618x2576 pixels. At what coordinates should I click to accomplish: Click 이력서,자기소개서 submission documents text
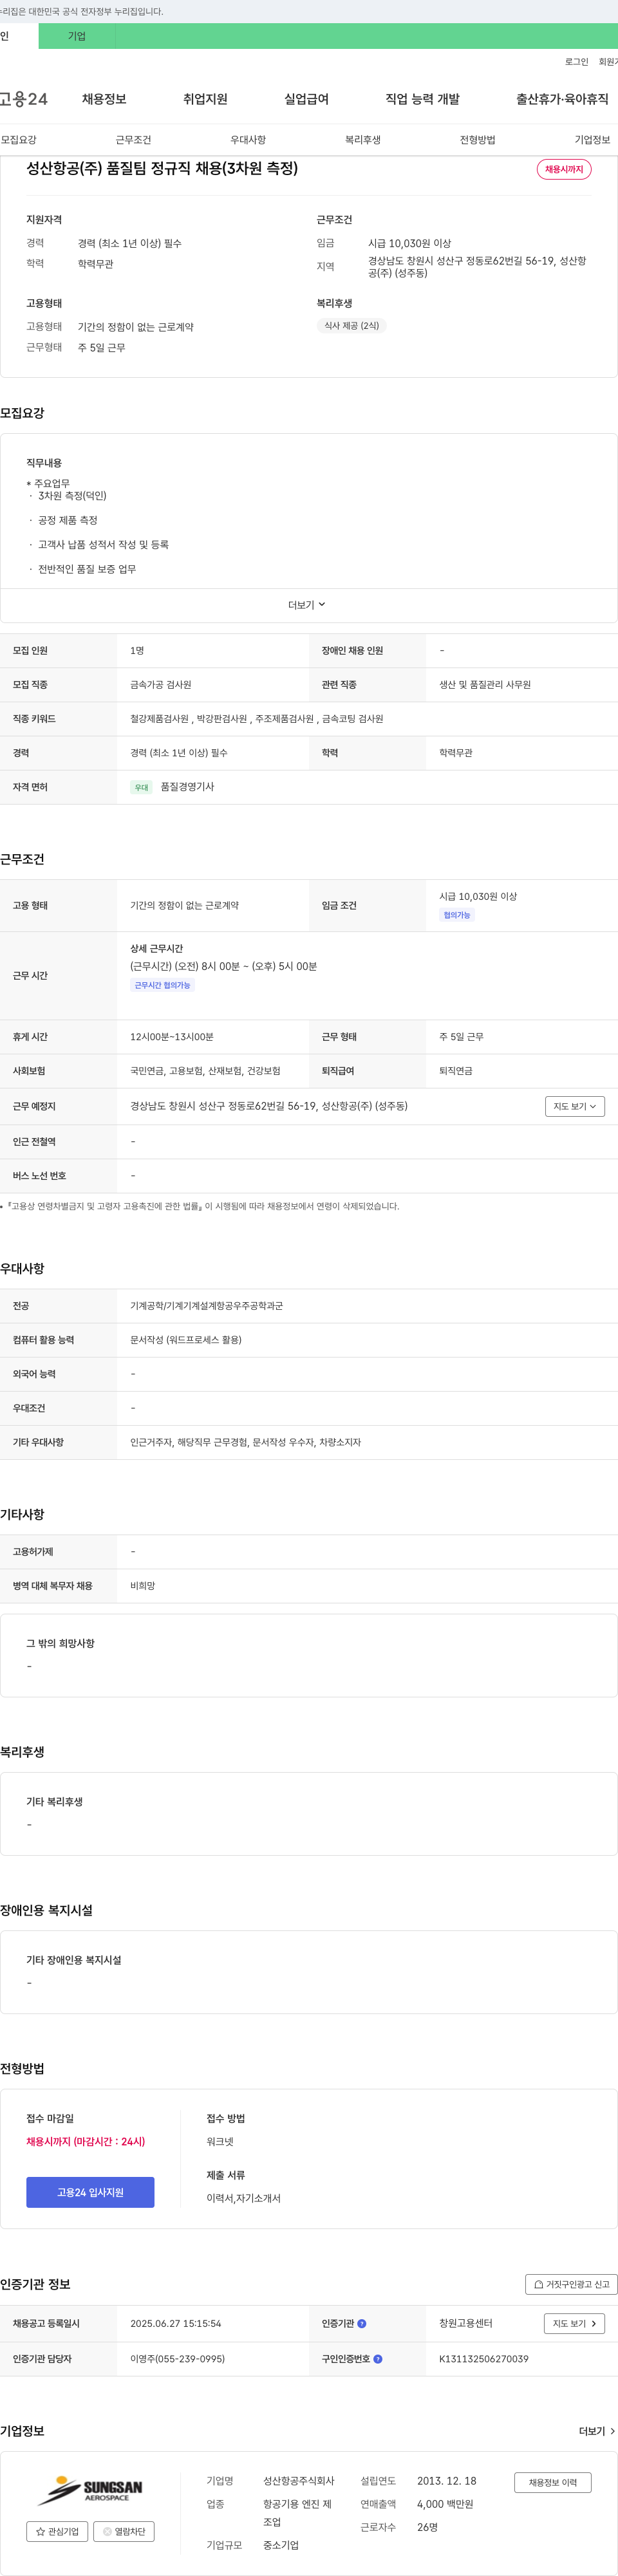(244, 2198)
